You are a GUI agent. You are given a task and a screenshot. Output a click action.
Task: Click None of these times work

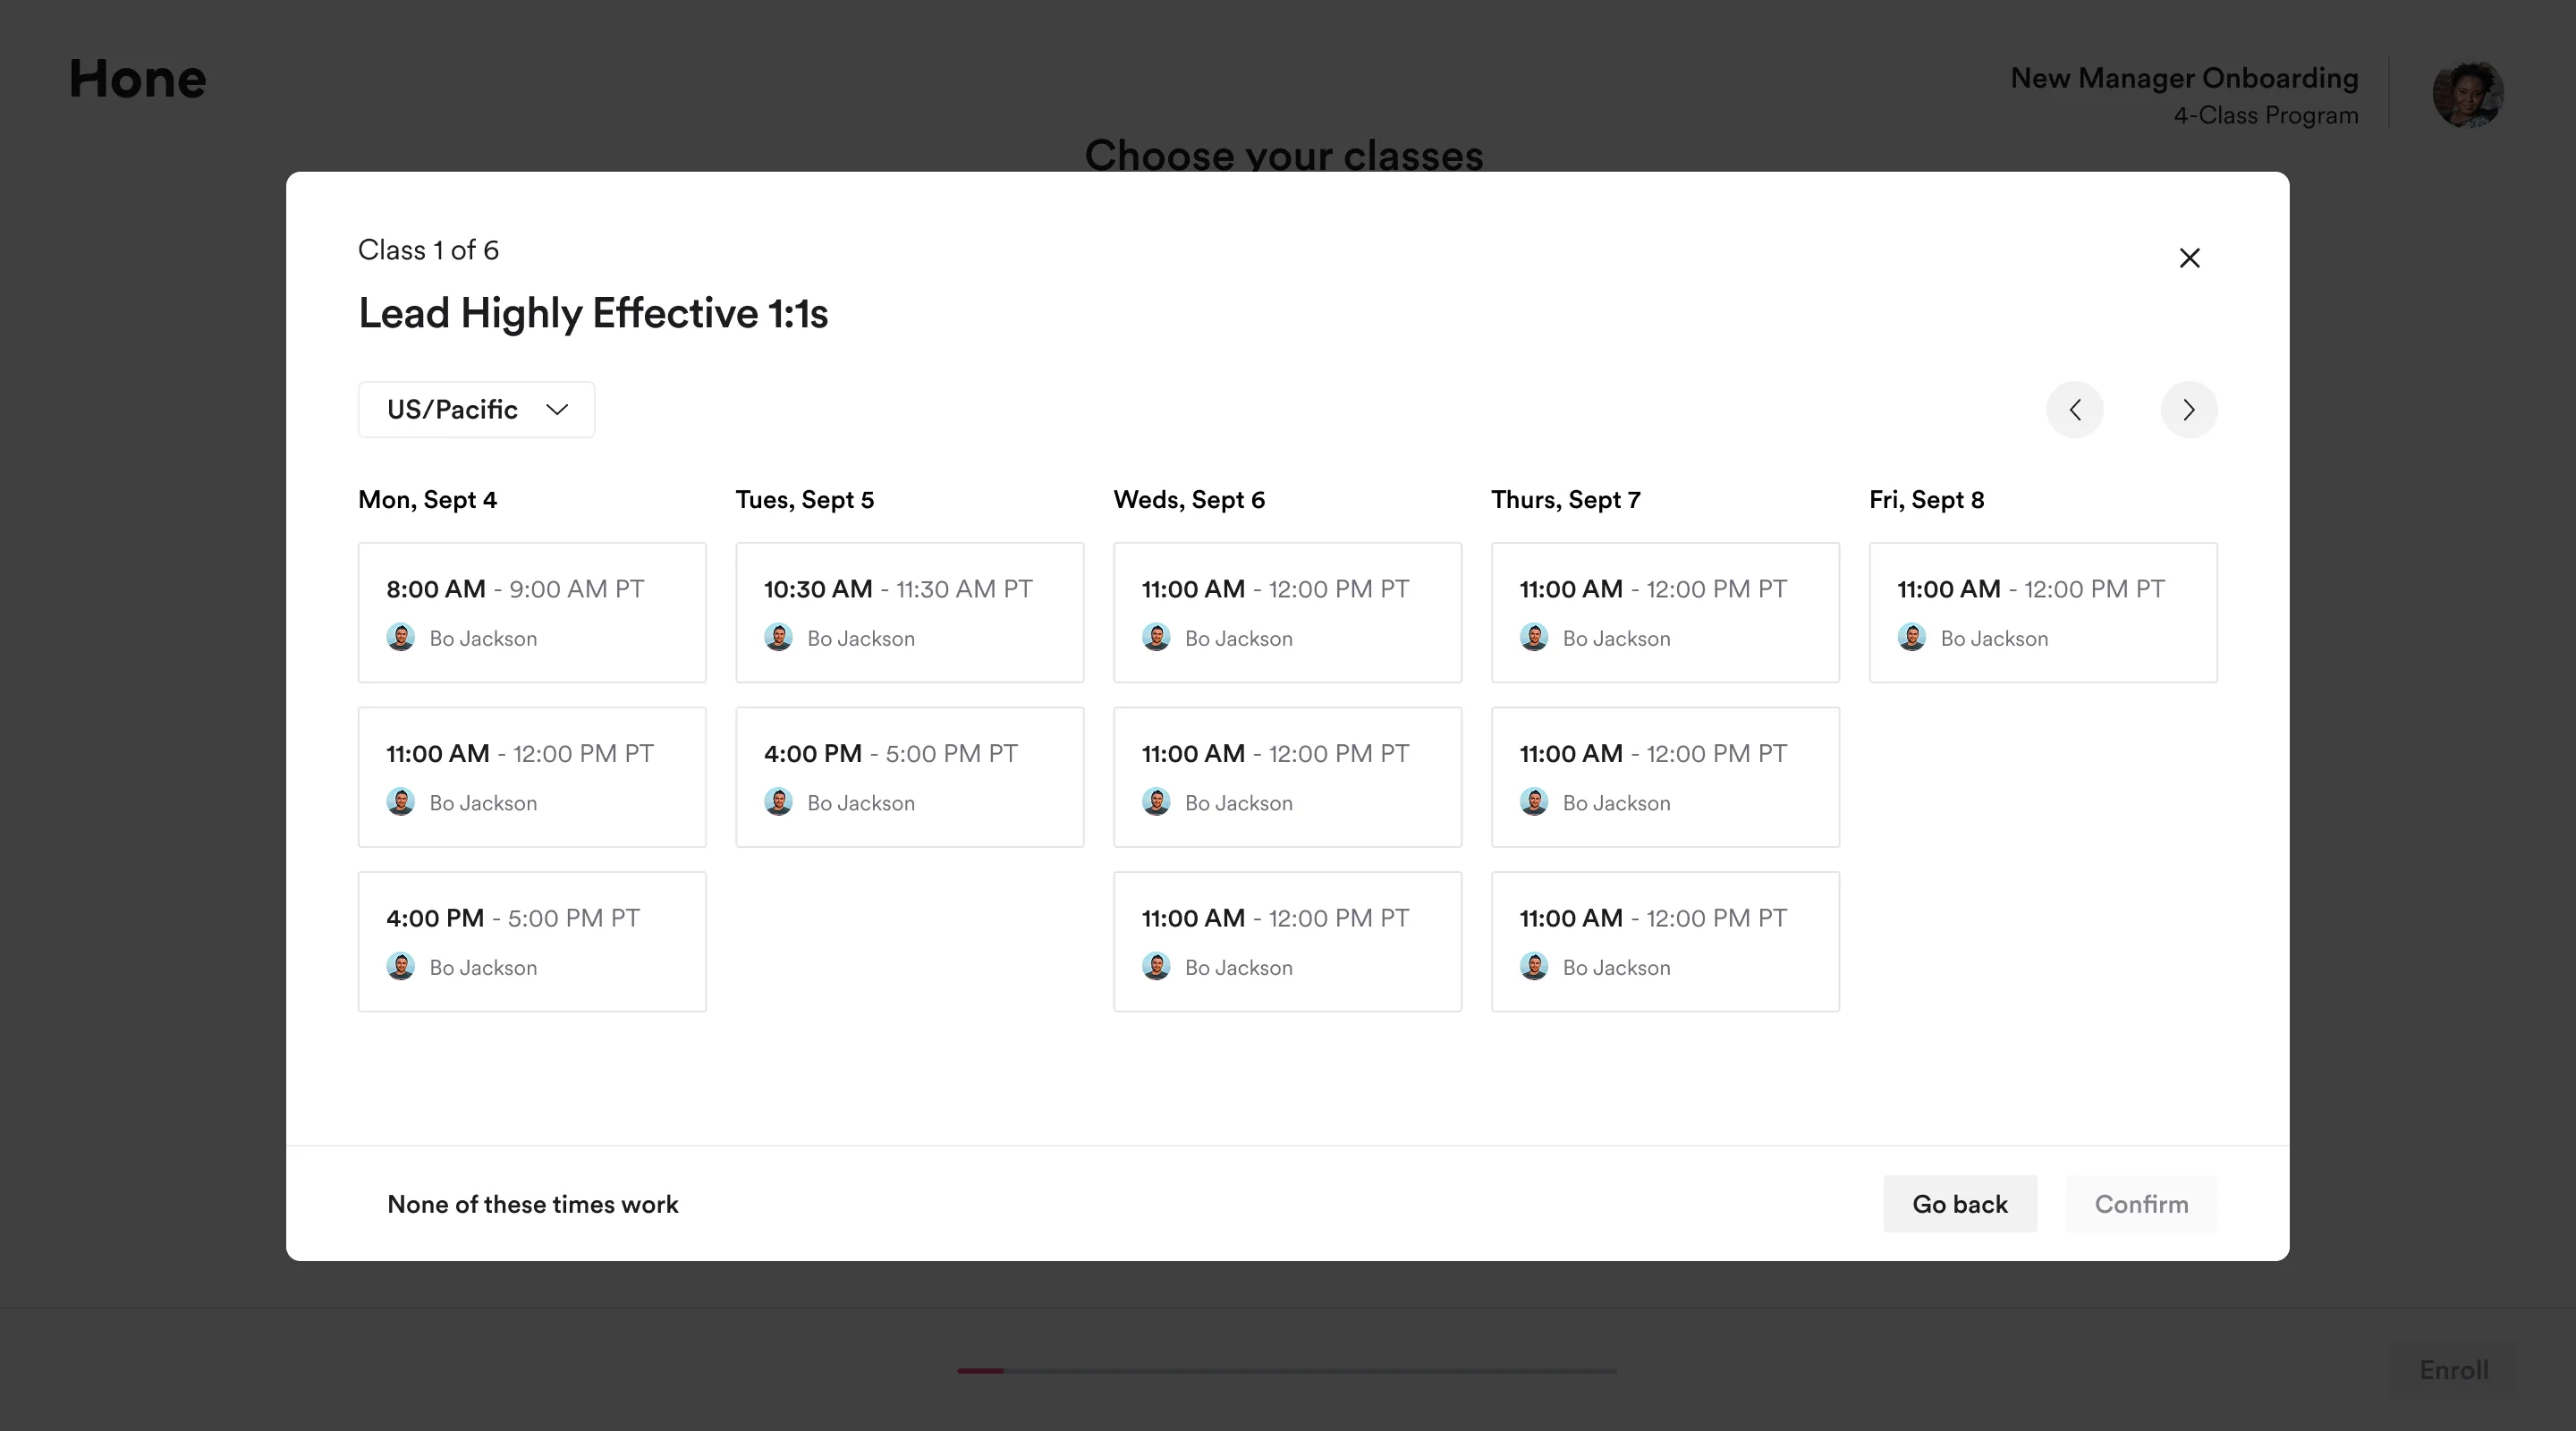click(x=532, y=1204)
